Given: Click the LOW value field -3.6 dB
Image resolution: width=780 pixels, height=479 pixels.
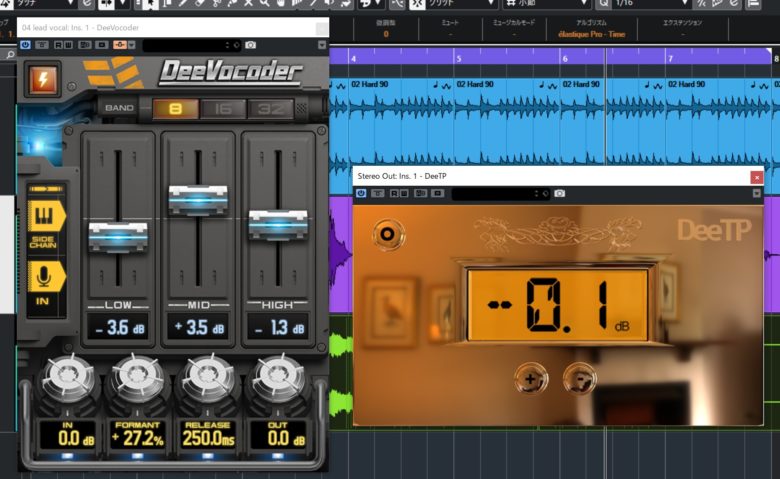Looking at the screenshot, I should coord(118,327).
